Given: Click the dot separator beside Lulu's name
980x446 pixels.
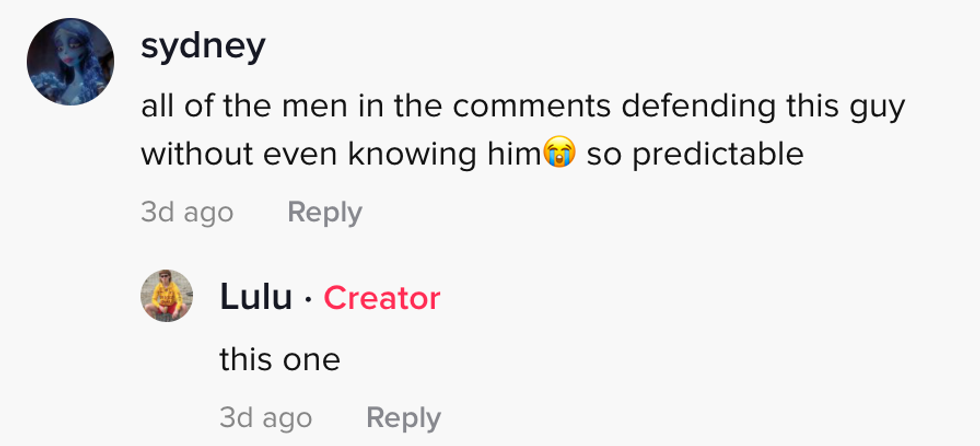Looking at the screenshot, I should (x=309, y=298).
